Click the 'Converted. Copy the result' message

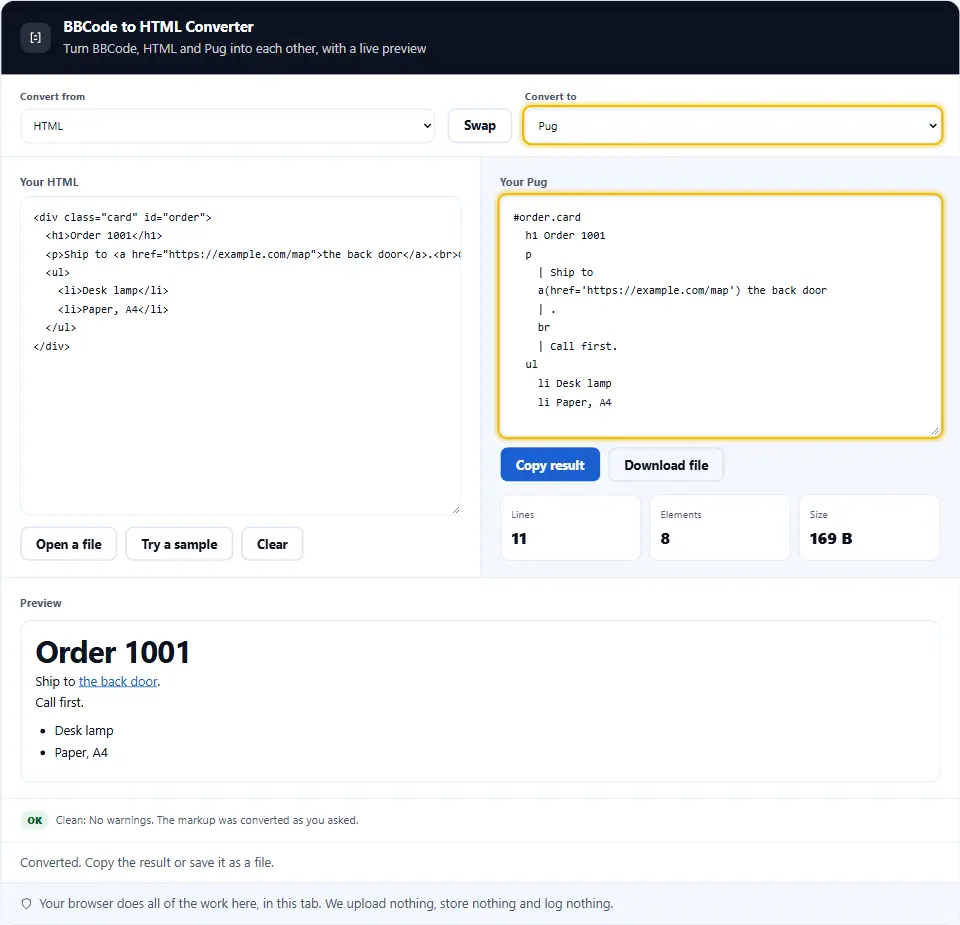coord(147,863)
